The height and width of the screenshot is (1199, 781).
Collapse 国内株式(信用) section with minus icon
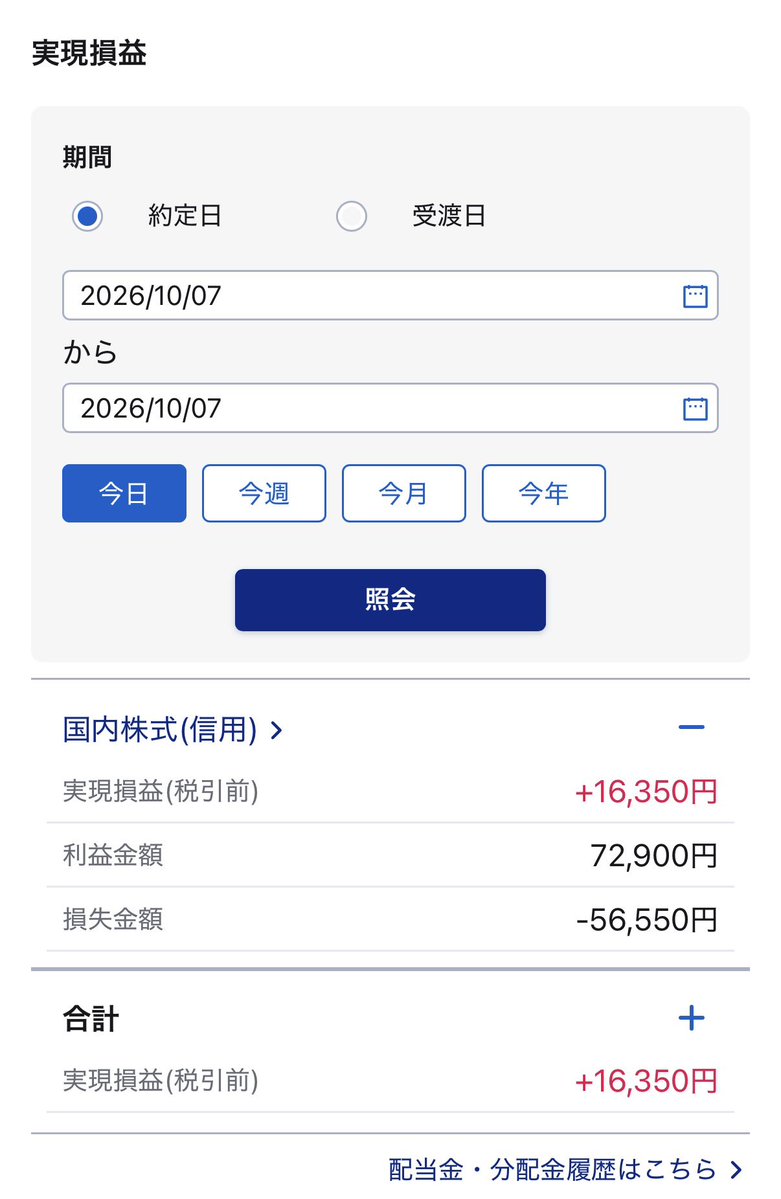pyautogui.click(x=692, y=727)
